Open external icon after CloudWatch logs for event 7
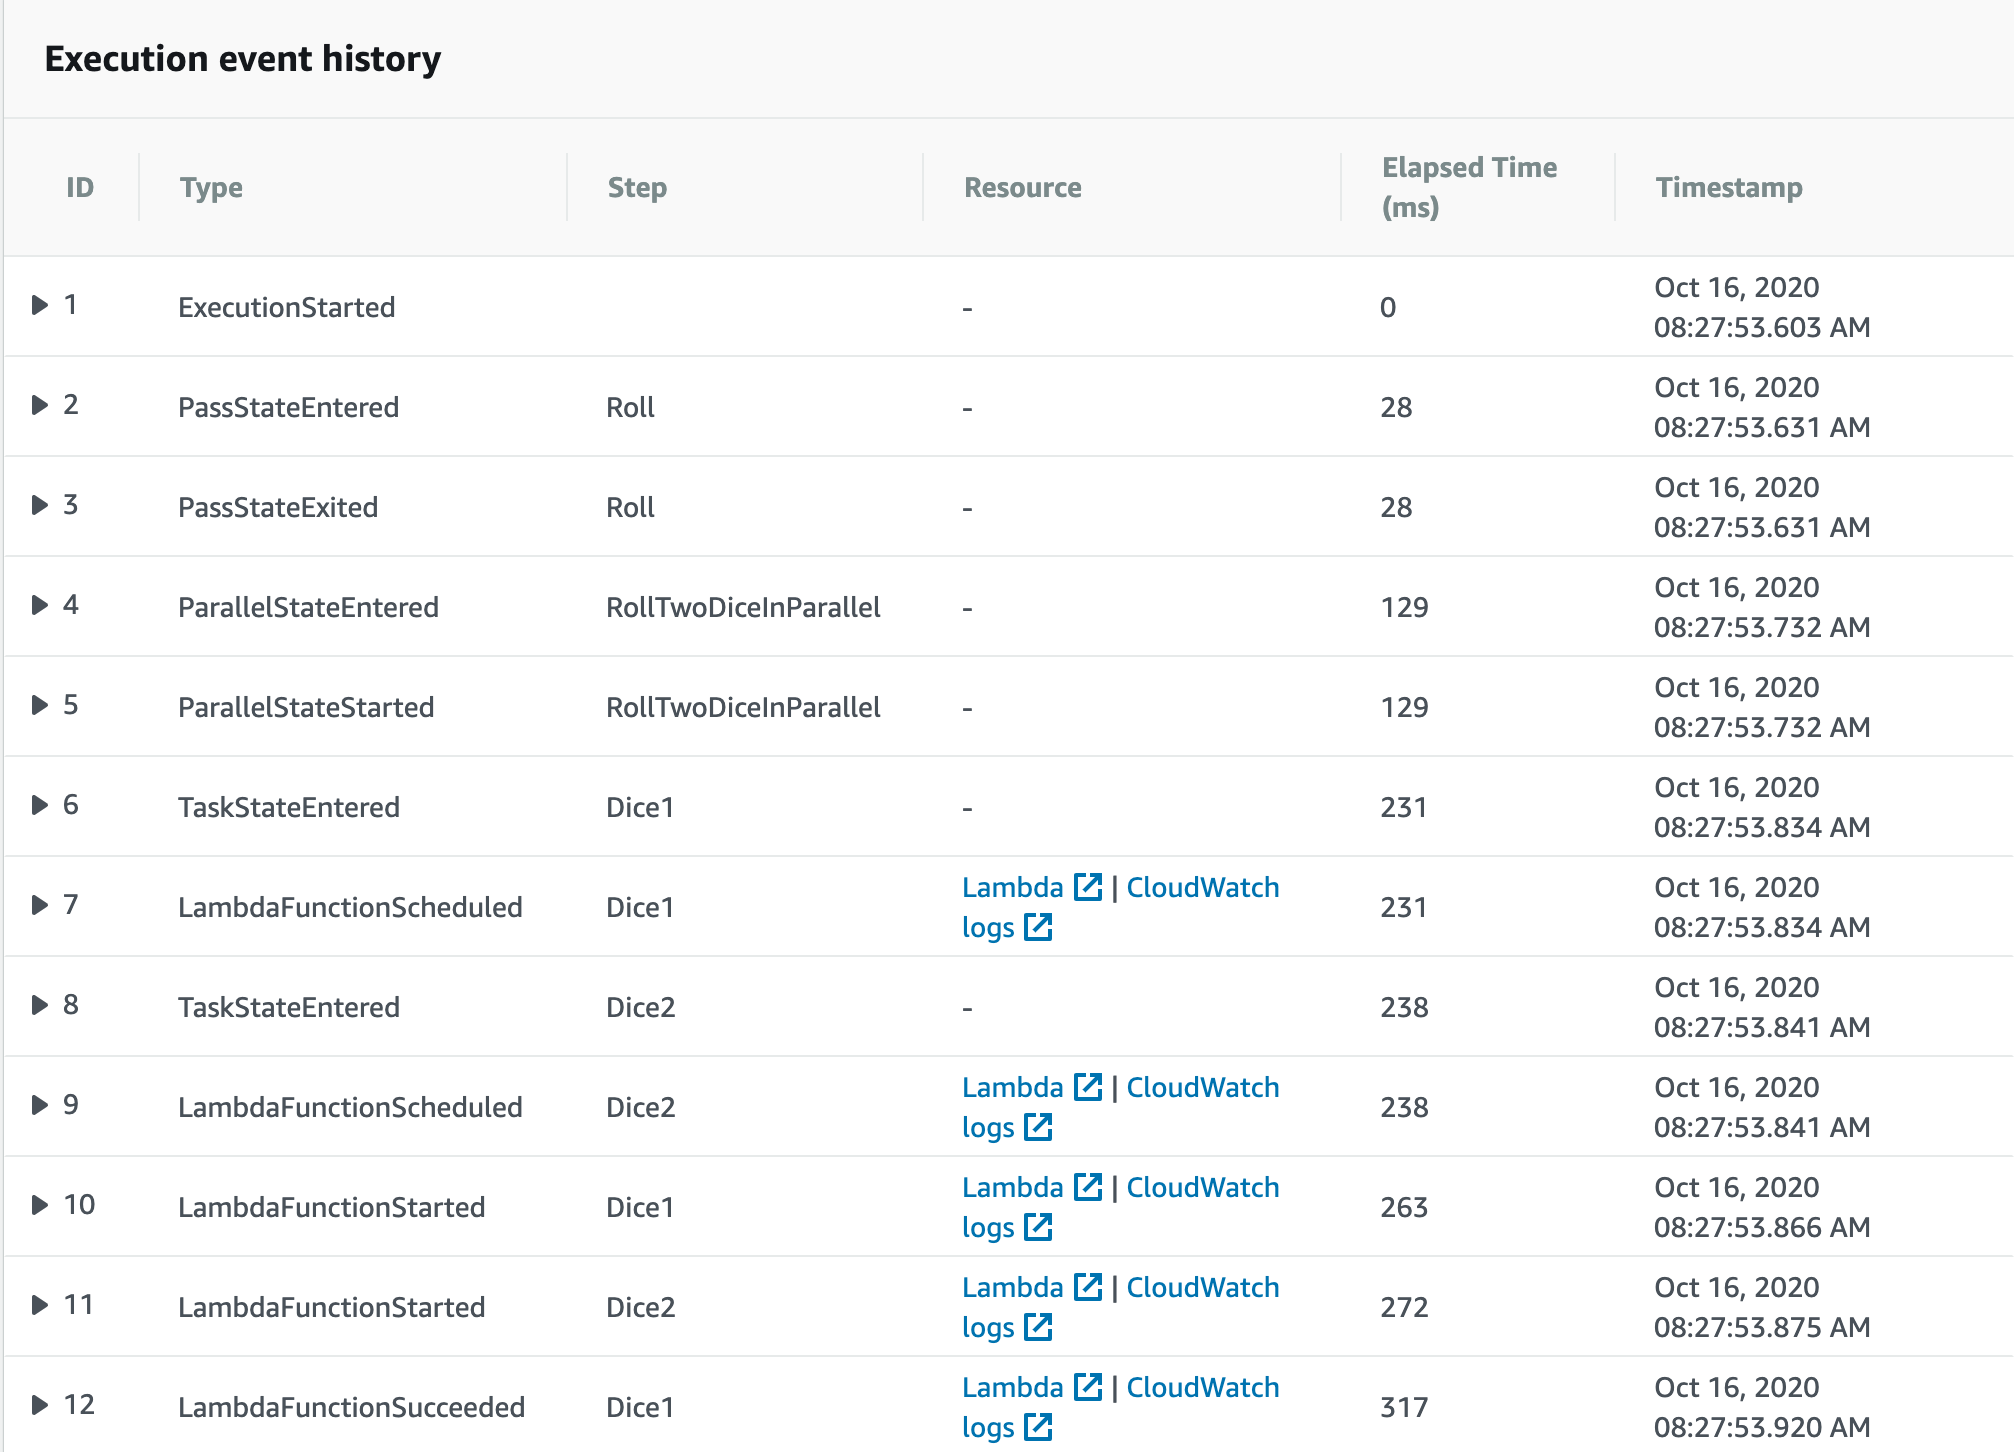2014x1452 pixels. click(x=1038, y=927)
